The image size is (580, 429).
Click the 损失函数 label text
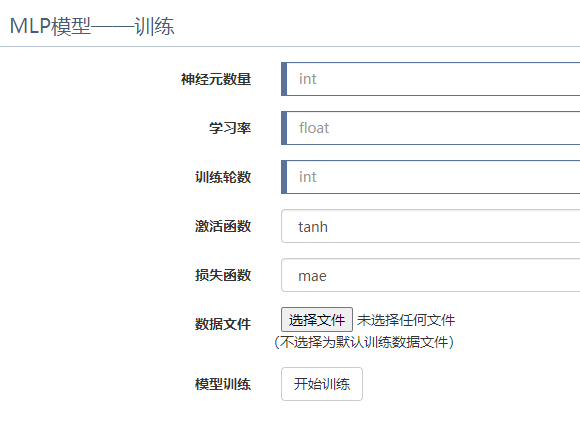coord(223,275)
